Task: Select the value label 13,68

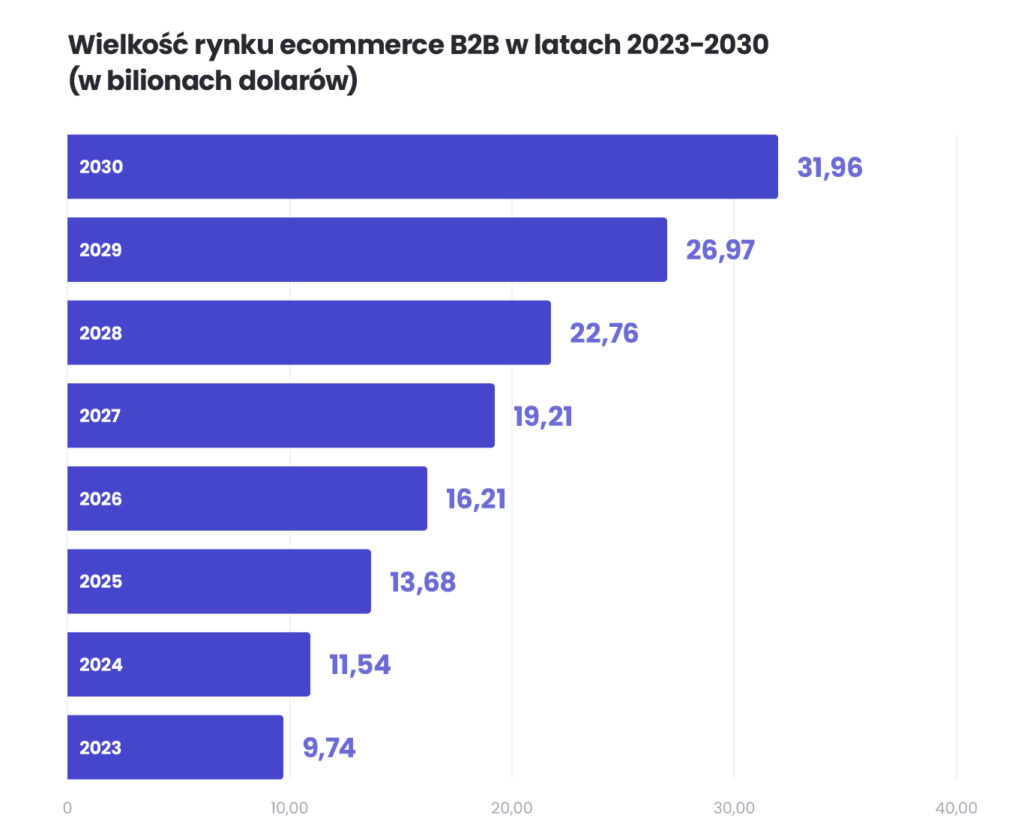Action: (420, 582)
